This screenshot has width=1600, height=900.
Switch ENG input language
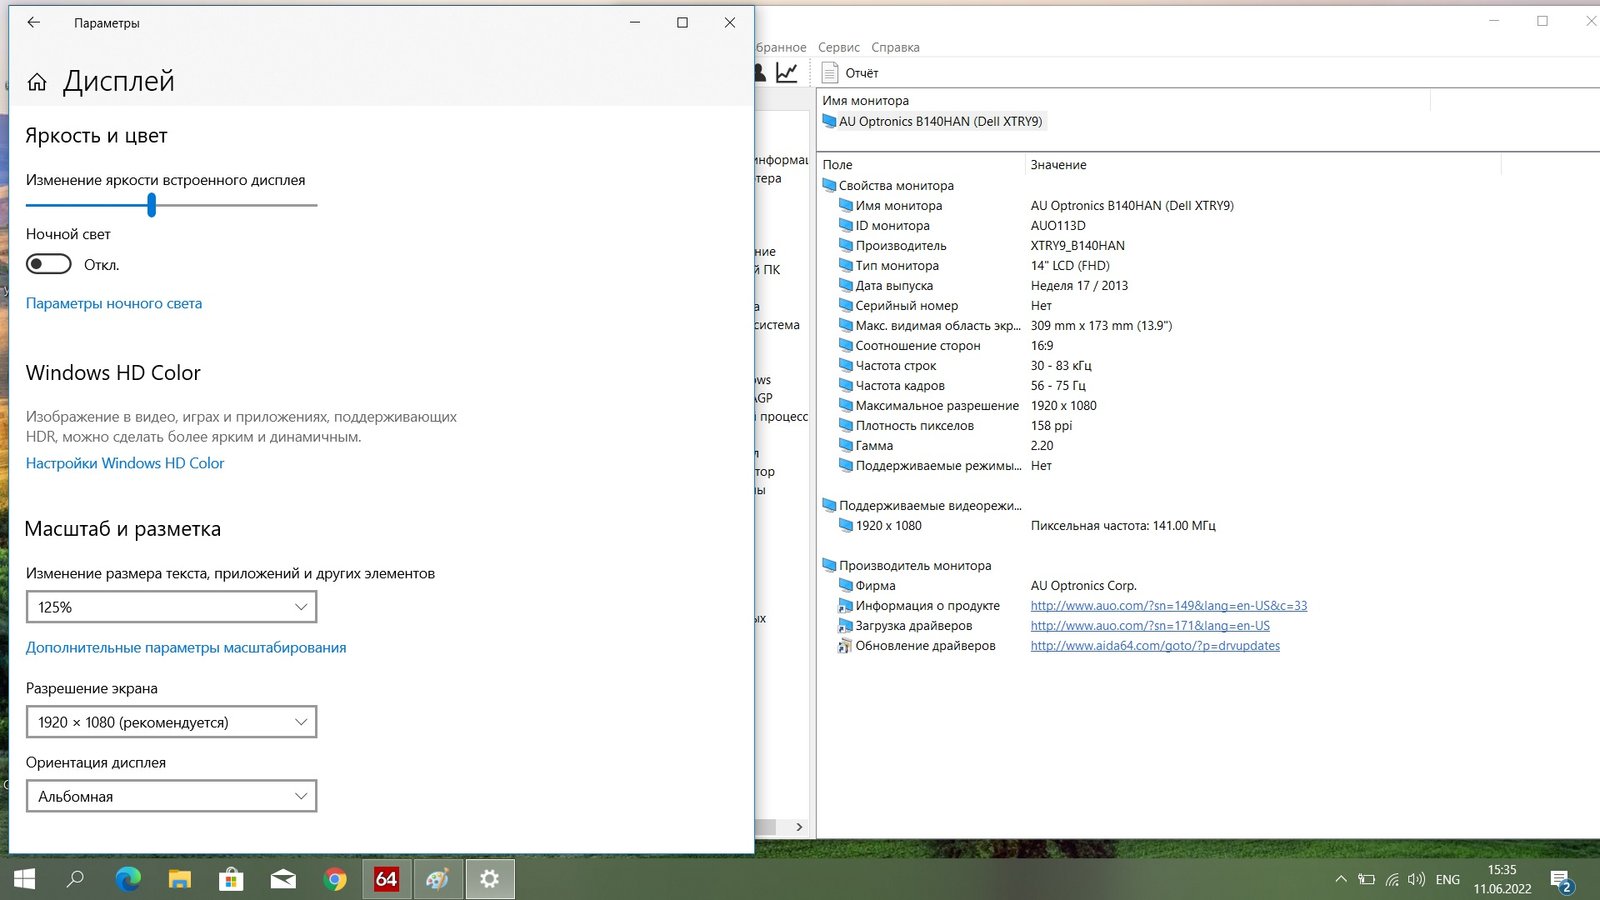pos(1447,879)
